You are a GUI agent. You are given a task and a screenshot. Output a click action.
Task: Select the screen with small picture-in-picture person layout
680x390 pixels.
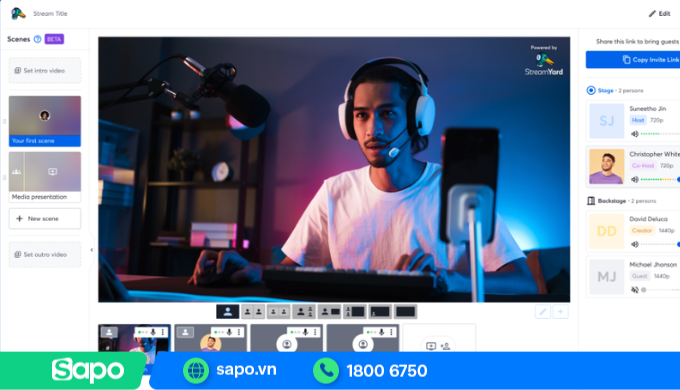[x=380, y=311]
